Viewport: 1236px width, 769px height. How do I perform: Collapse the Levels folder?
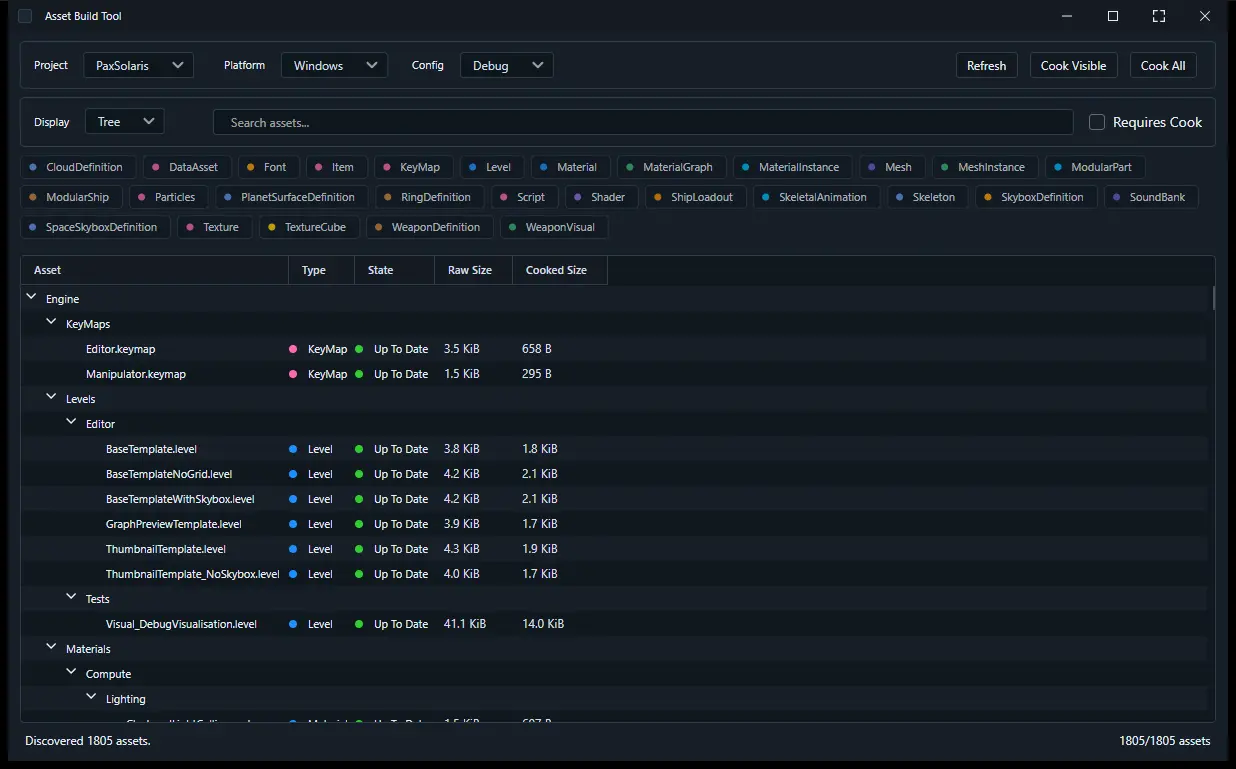coord(52,398)
